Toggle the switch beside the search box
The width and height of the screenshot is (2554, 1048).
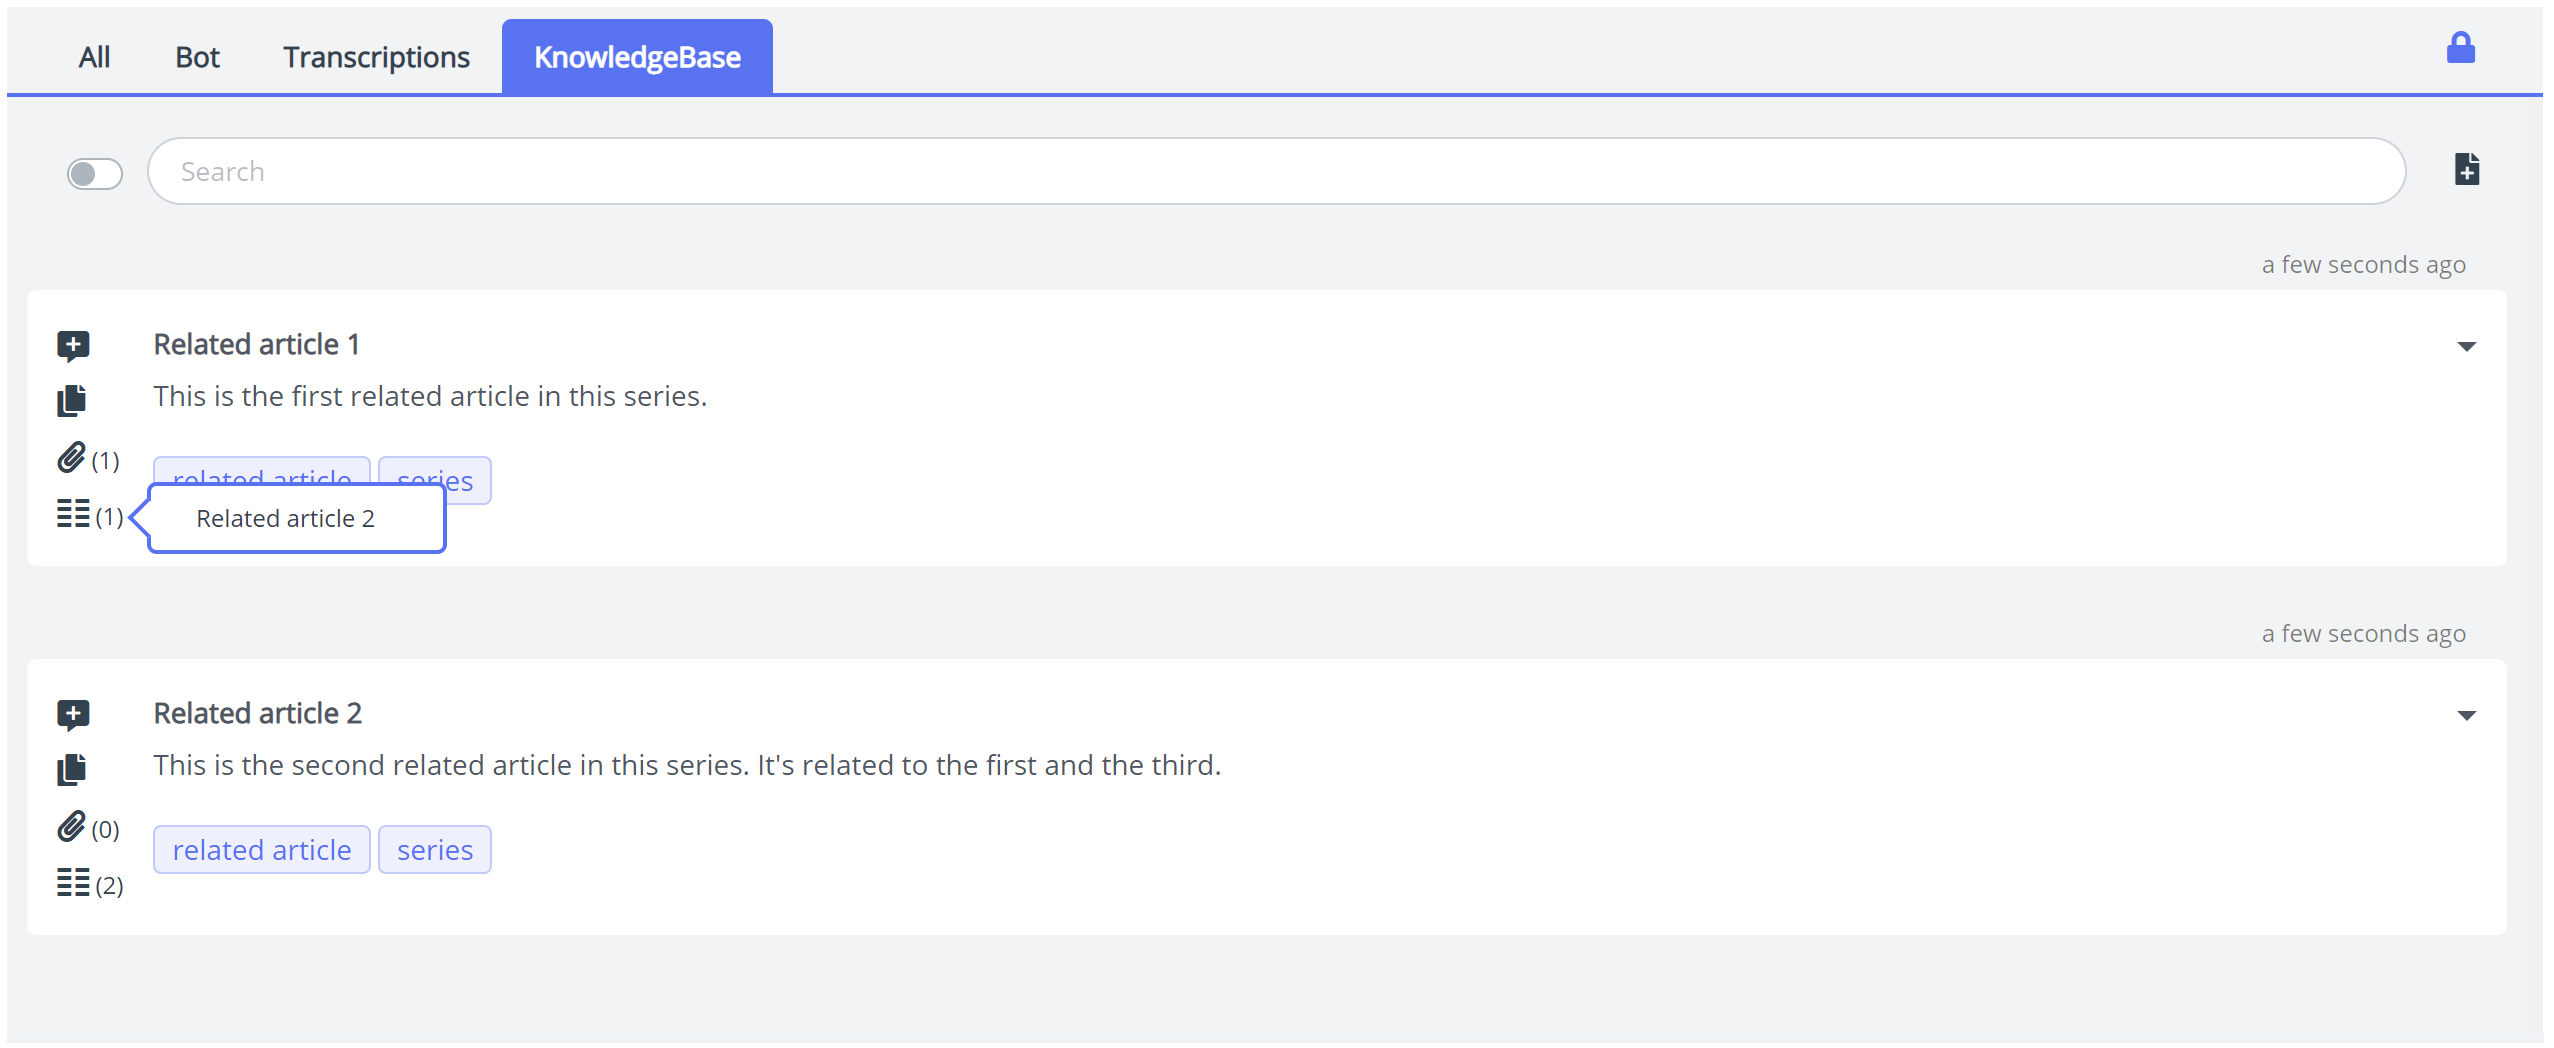[x=94, y=174]
